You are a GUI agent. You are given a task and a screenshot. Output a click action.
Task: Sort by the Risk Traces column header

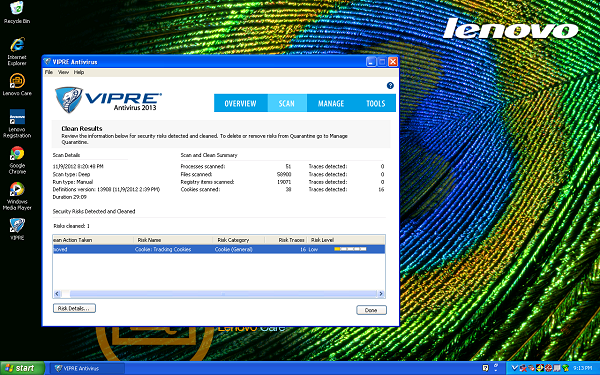(285, 240)
